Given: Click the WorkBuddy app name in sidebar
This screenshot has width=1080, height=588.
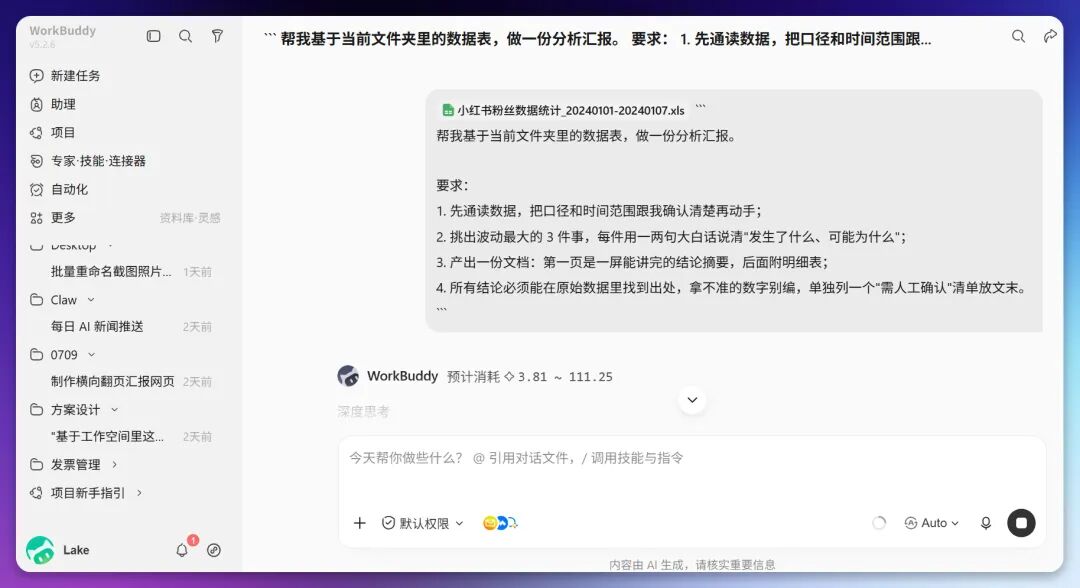Looking at the screenshot, I should [x=63, y=30].
